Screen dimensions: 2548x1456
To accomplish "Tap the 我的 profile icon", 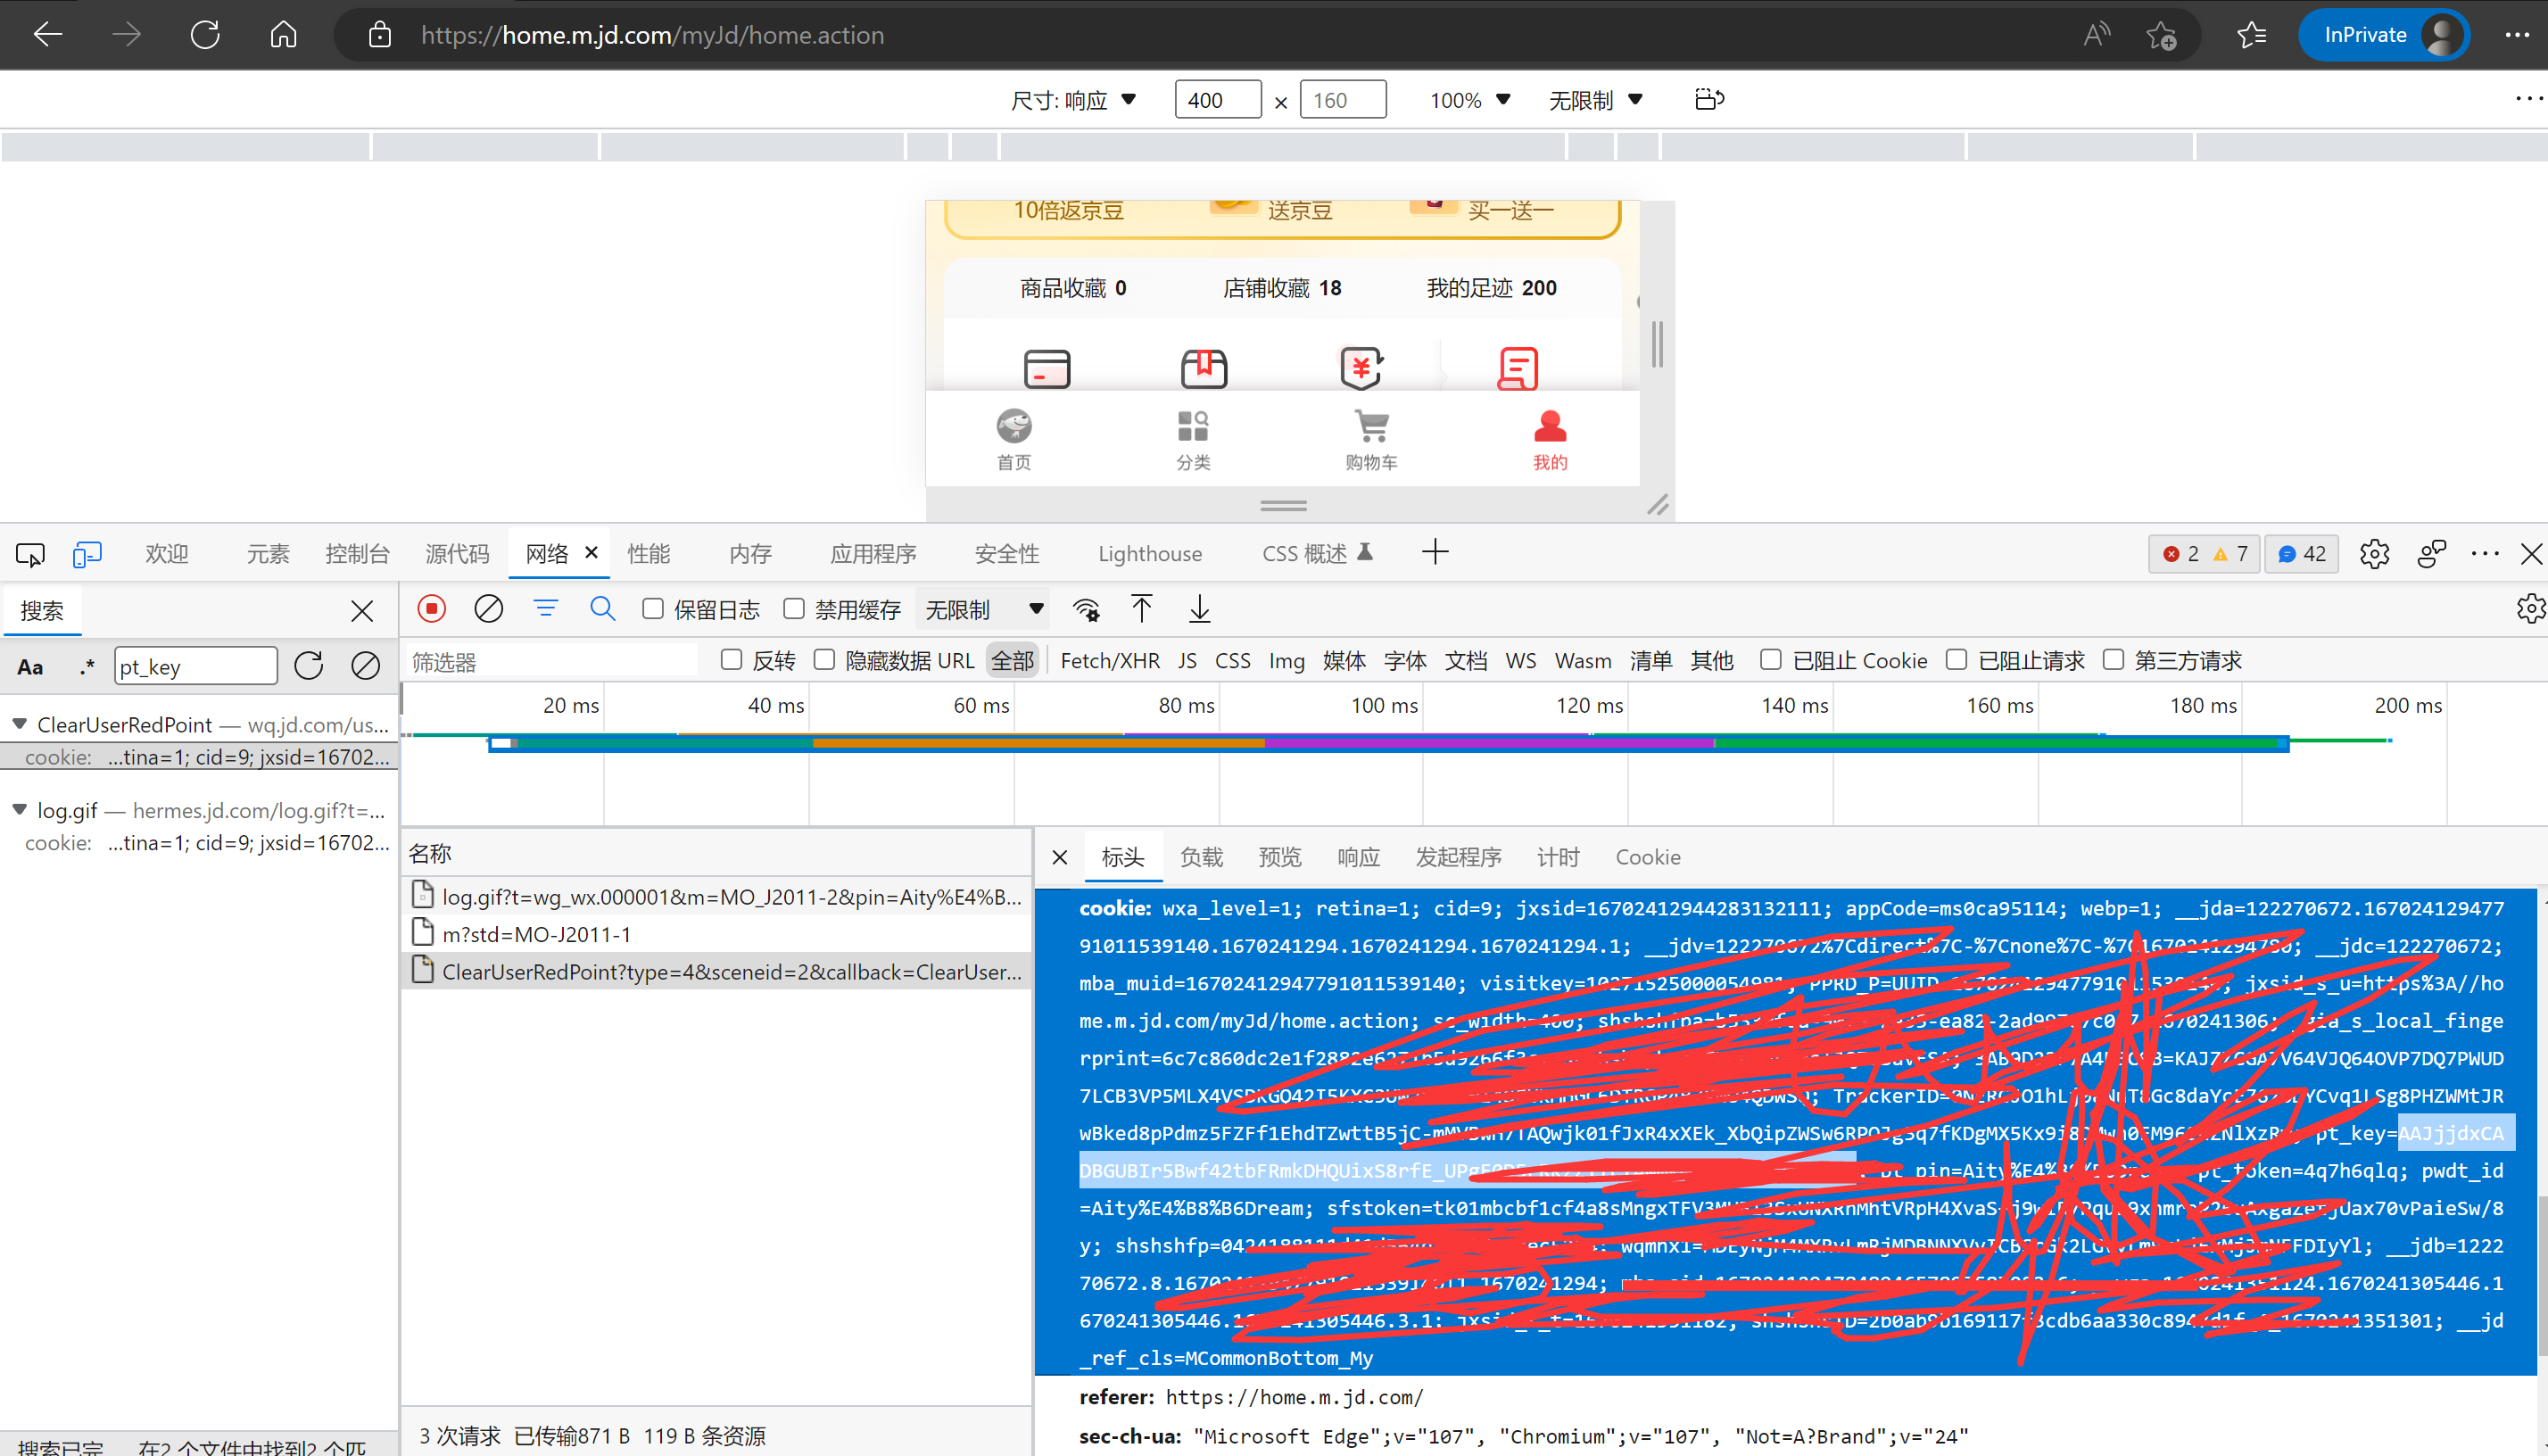I will tap(1550, 439).
